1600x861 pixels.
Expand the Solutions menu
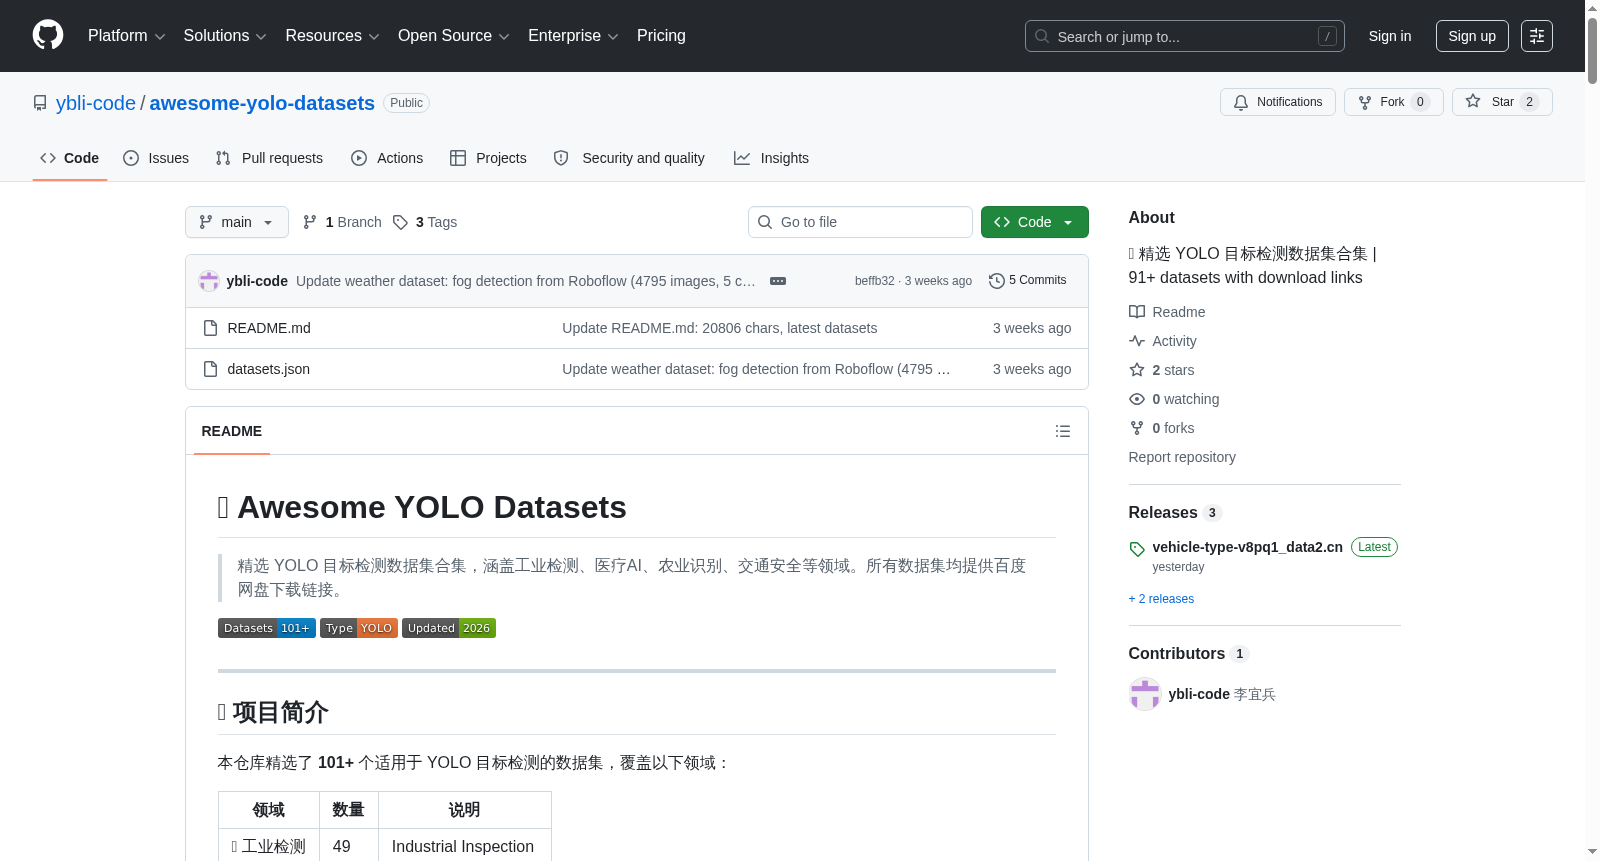pyautogui.click(x=225, y=36)
